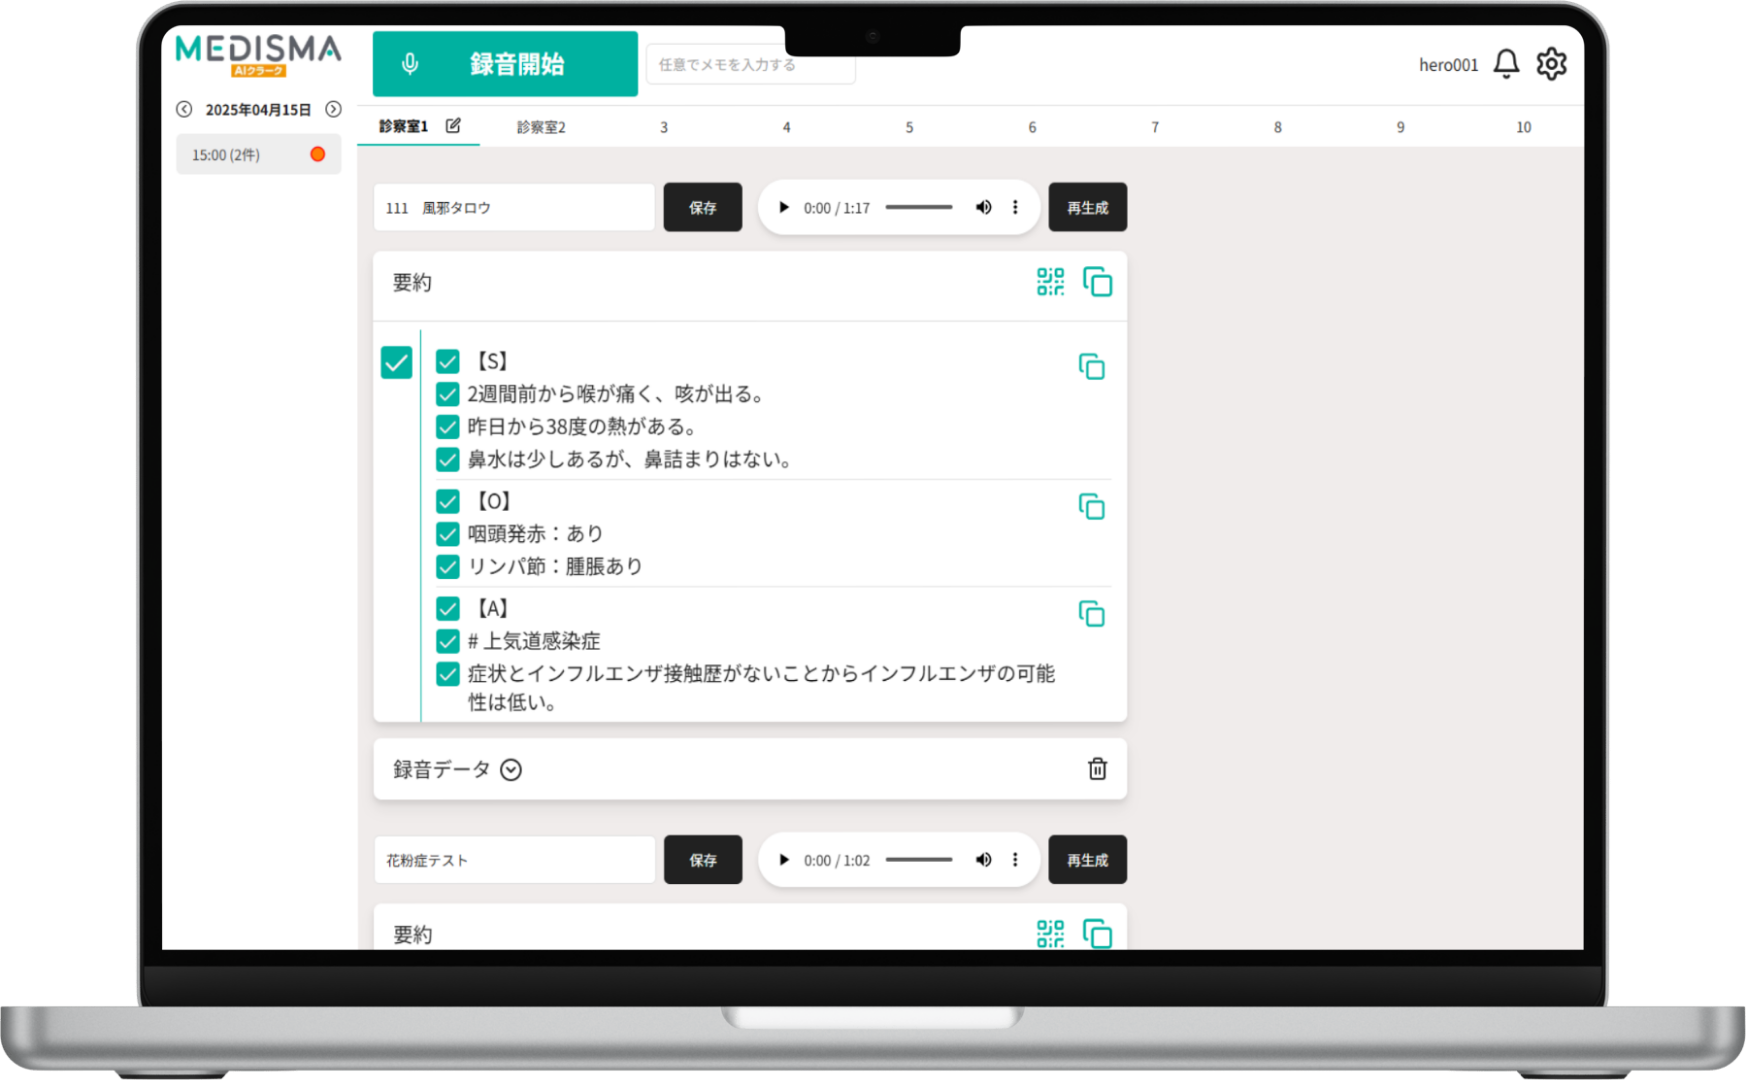
Task: Delete the 録音データ recording
Action: [1097, 770]
